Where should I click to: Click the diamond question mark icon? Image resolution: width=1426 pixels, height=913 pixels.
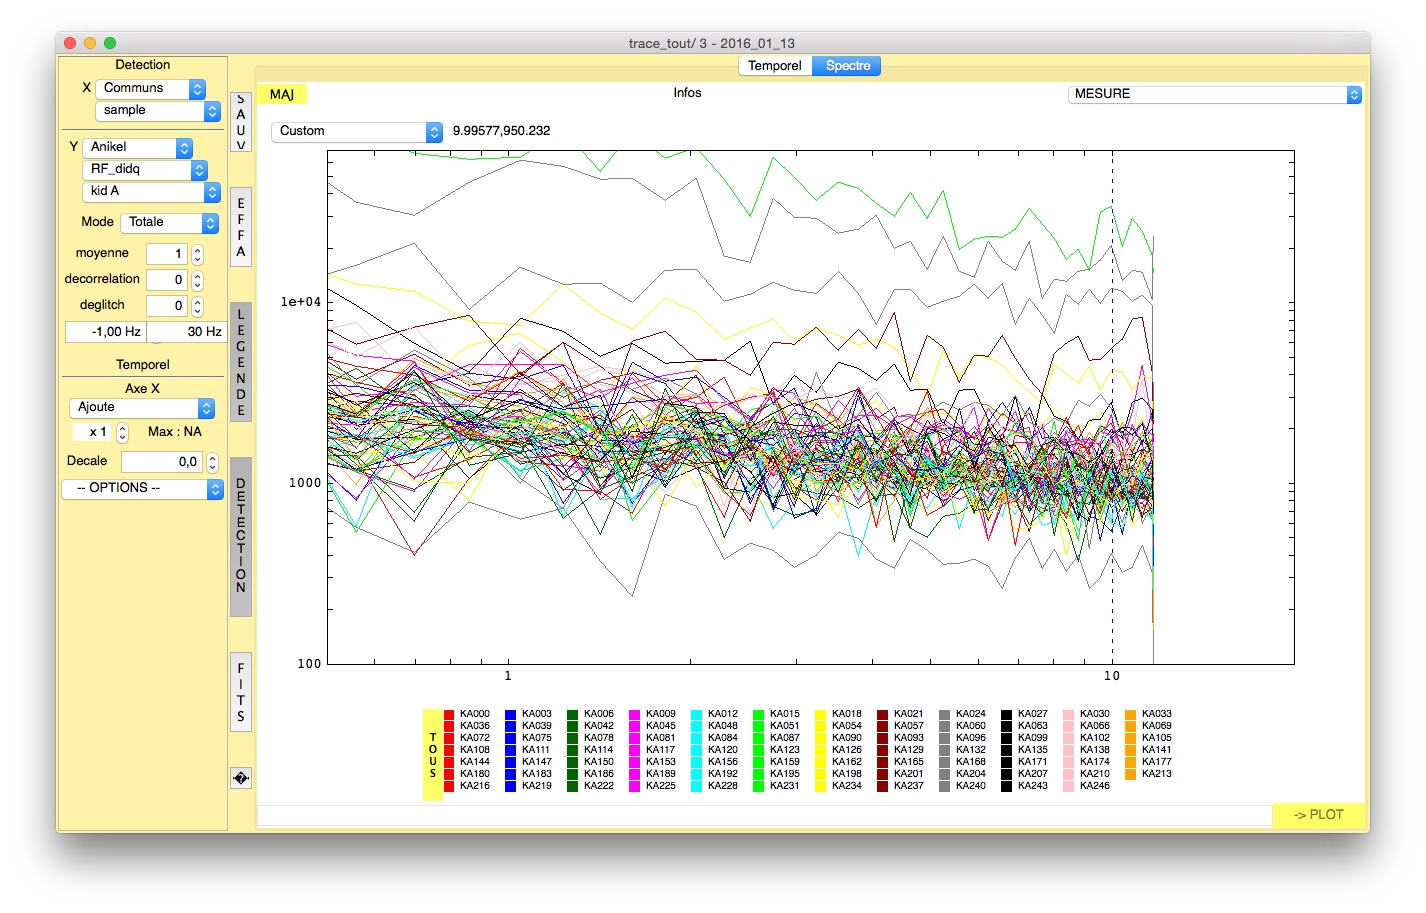point(240,778)
